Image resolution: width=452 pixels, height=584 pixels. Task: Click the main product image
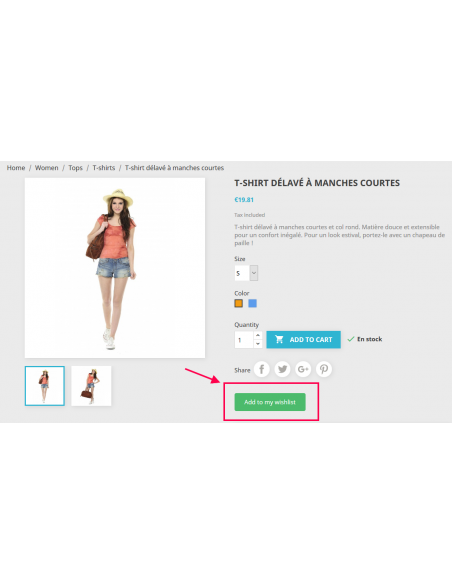(x=115, y=268)
